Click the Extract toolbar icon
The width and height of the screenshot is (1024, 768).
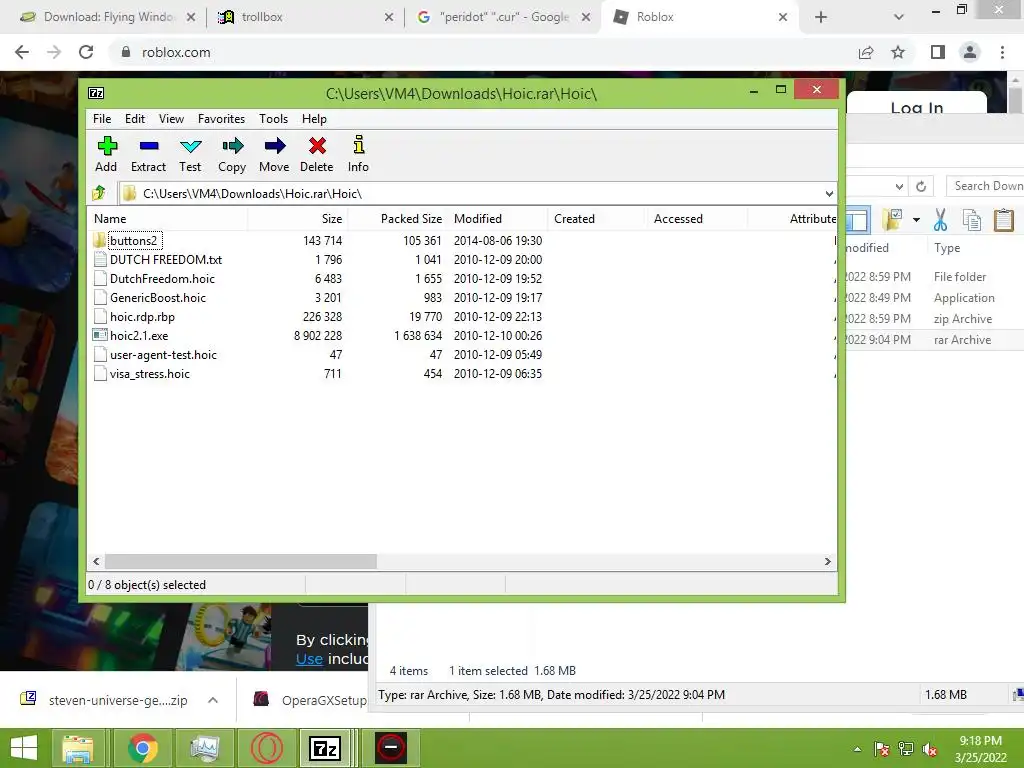[x=148, y=154]
